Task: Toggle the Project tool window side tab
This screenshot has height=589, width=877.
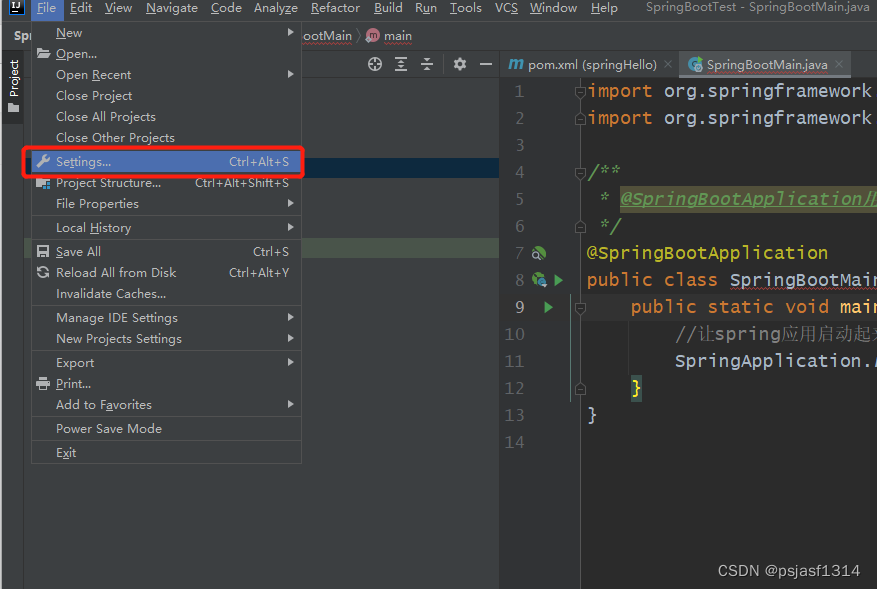Action: pos(14,87)
